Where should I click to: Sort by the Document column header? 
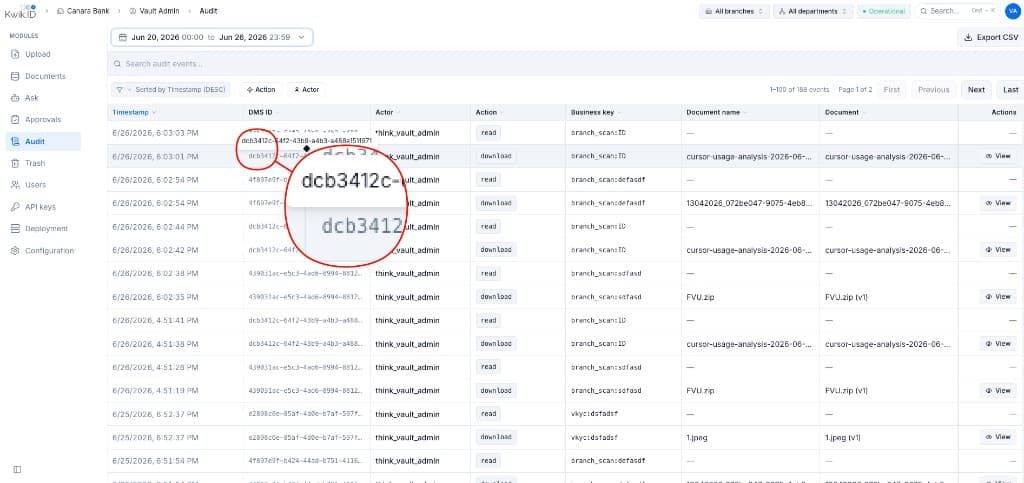pos(845,112)
